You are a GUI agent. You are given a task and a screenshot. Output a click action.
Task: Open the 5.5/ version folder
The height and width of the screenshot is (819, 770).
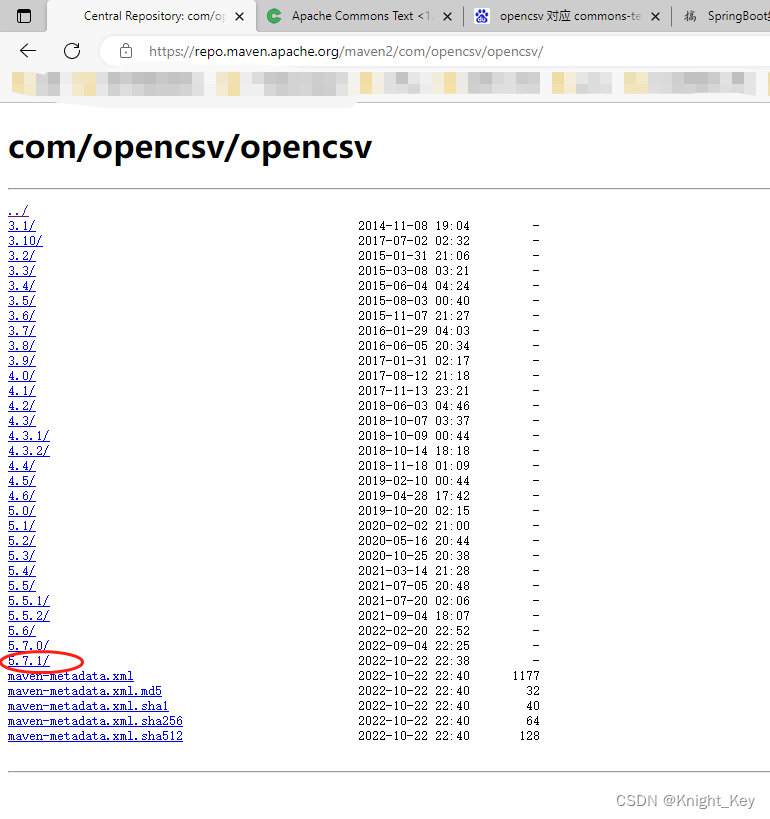coord(21,586)
